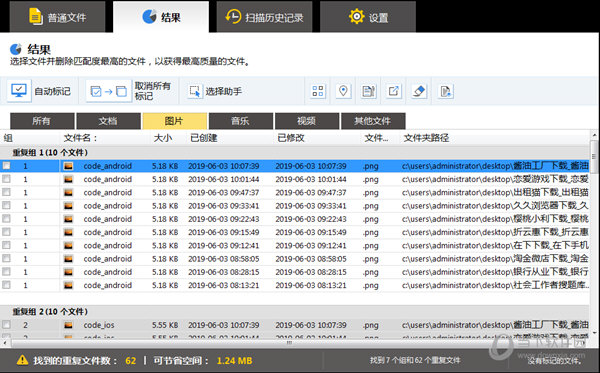Image resolution: width=600 pixels, height=373 pixels.
Task: Switch to the 普通文件 top tab
Action: pyautogui.click(x=57, y=17)
